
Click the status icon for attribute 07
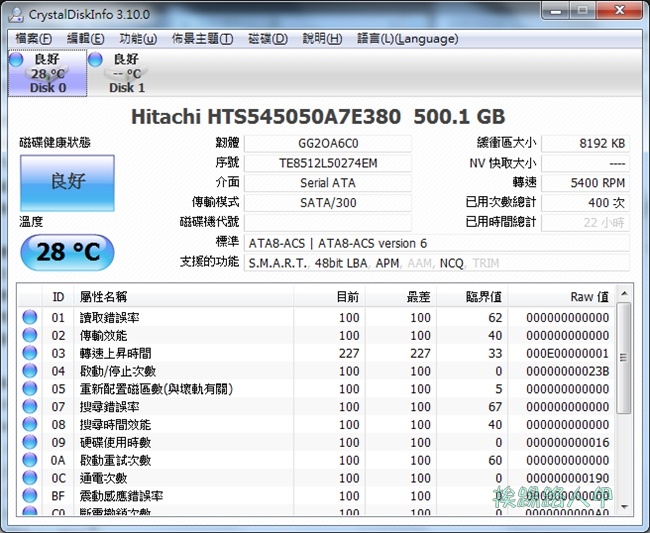[x=29, y=406]
